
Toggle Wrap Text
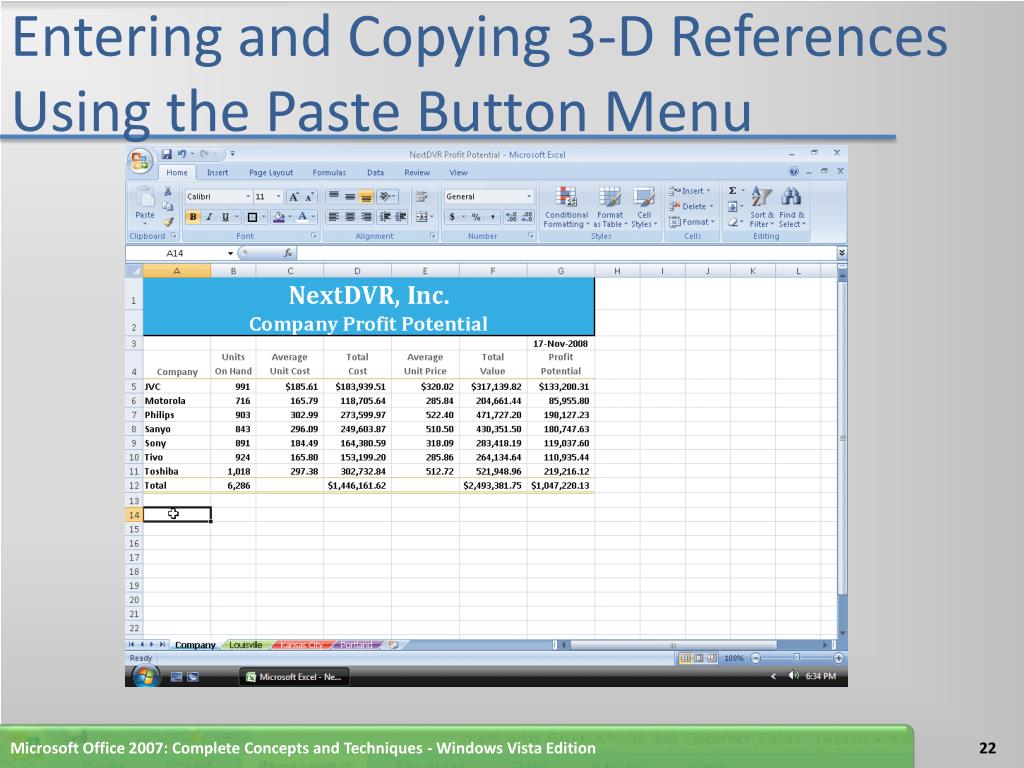point(421,196)
